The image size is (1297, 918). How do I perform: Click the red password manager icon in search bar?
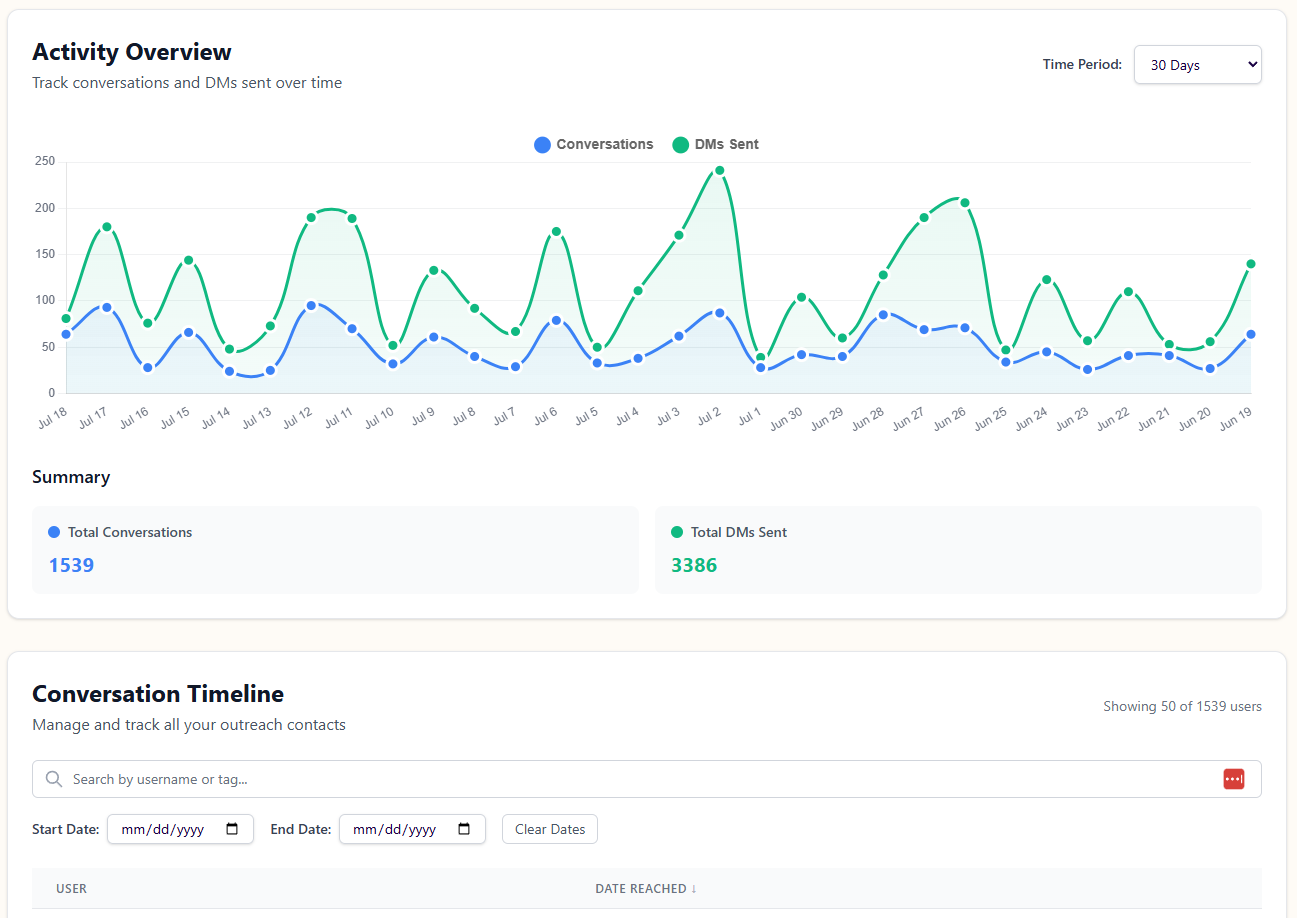tap(1233, 778)
